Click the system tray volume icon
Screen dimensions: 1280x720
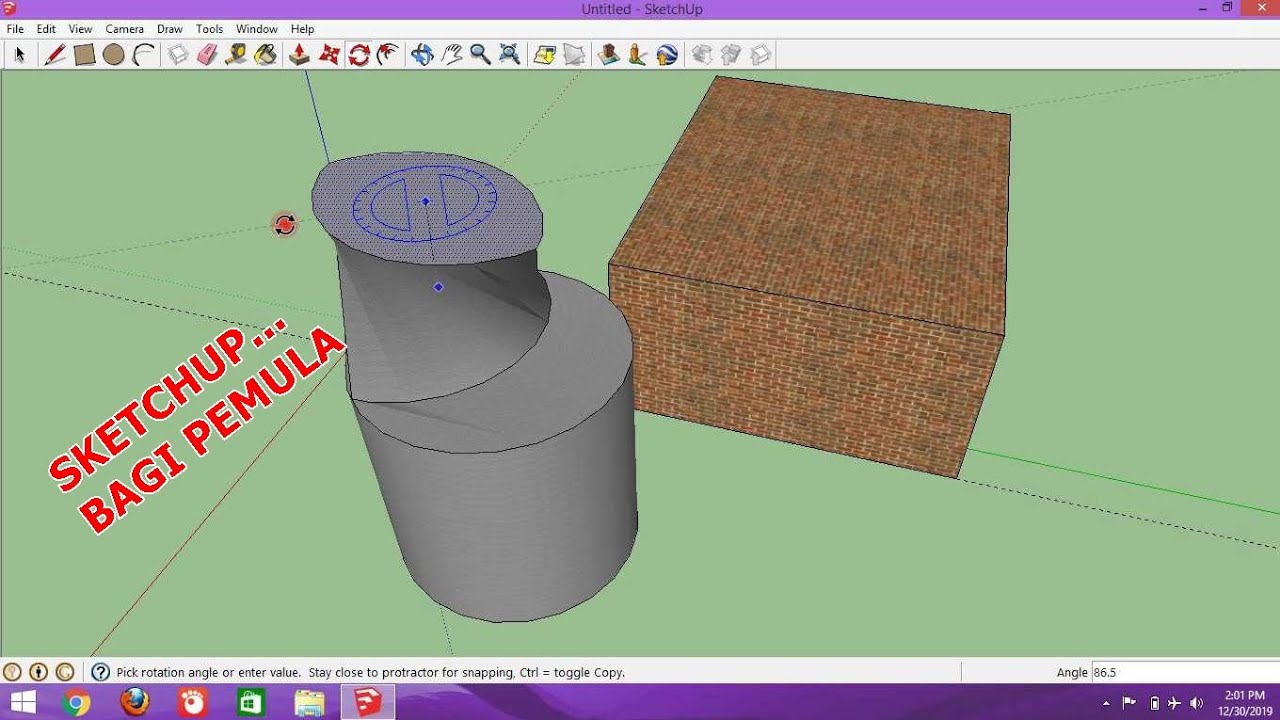coord(1197,703)
